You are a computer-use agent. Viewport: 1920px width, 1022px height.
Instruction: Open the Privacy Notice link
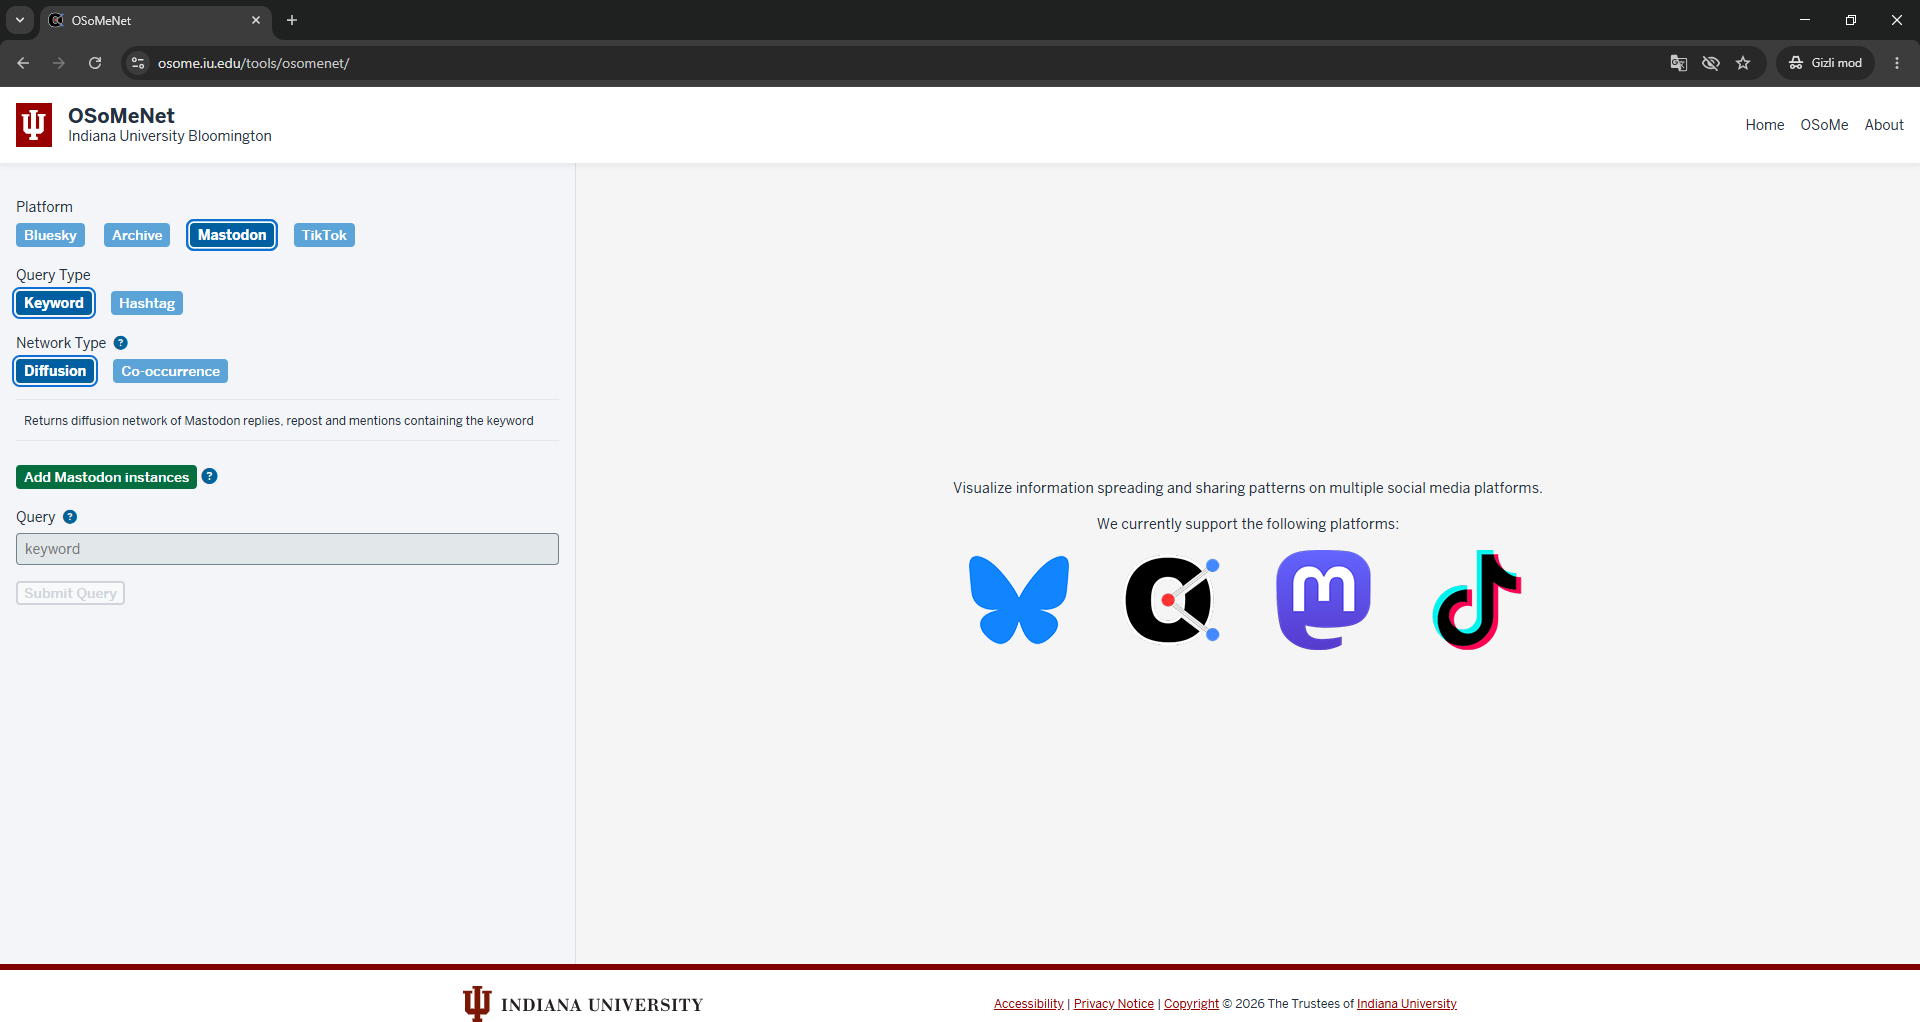pyautogui.click(x=1114, y=1004)
